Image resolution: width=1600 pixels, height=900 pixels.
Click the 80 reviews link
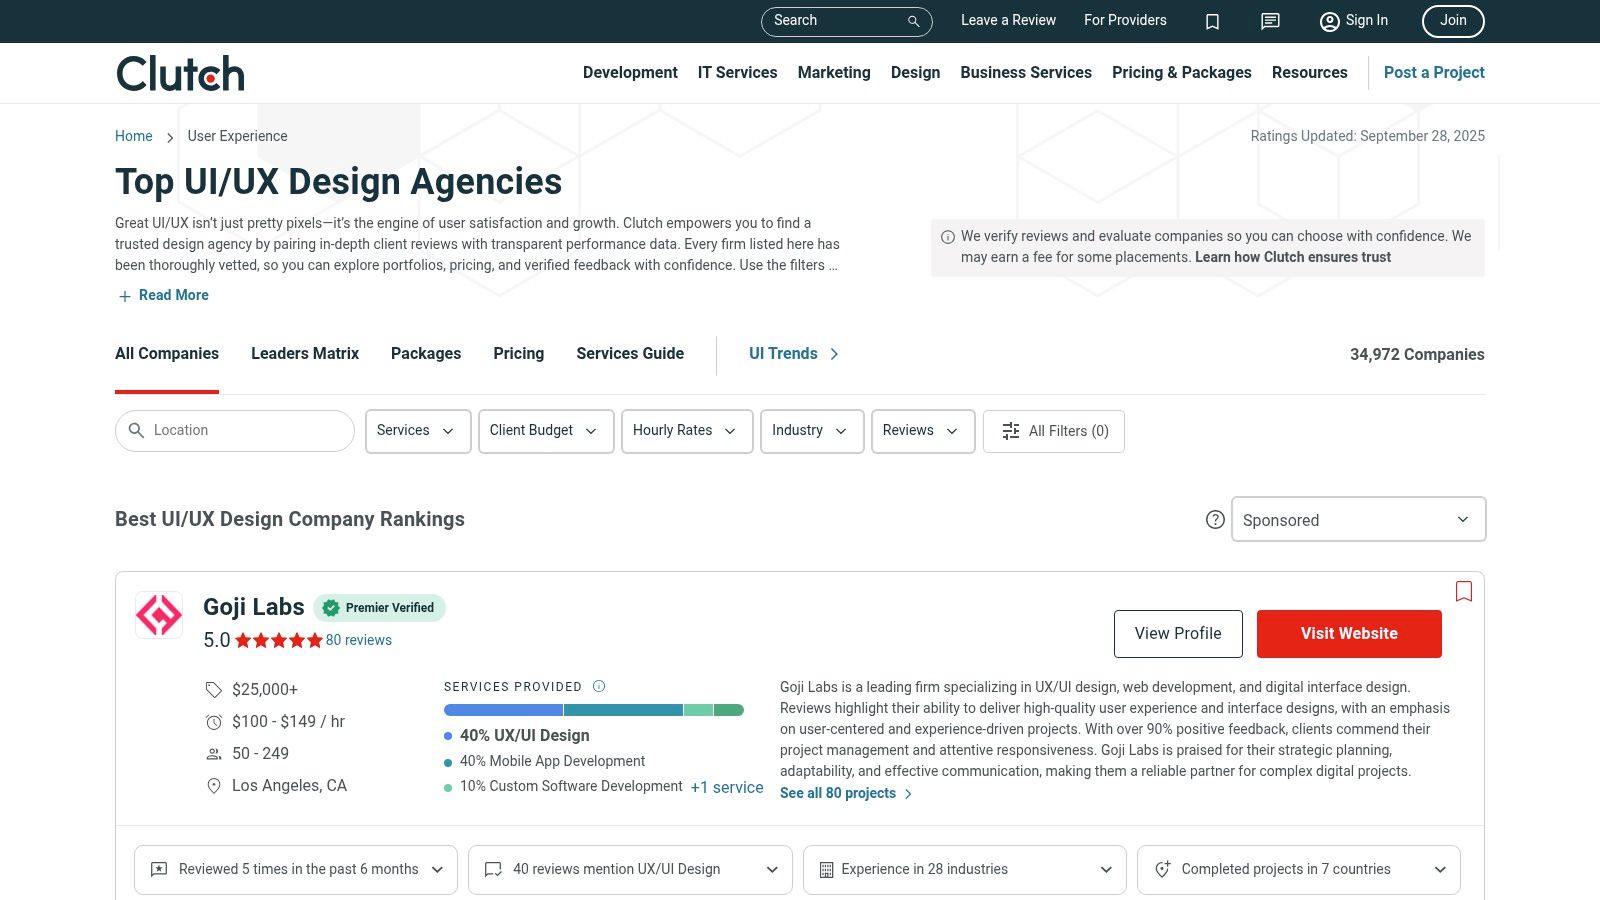tap(358, 640)
